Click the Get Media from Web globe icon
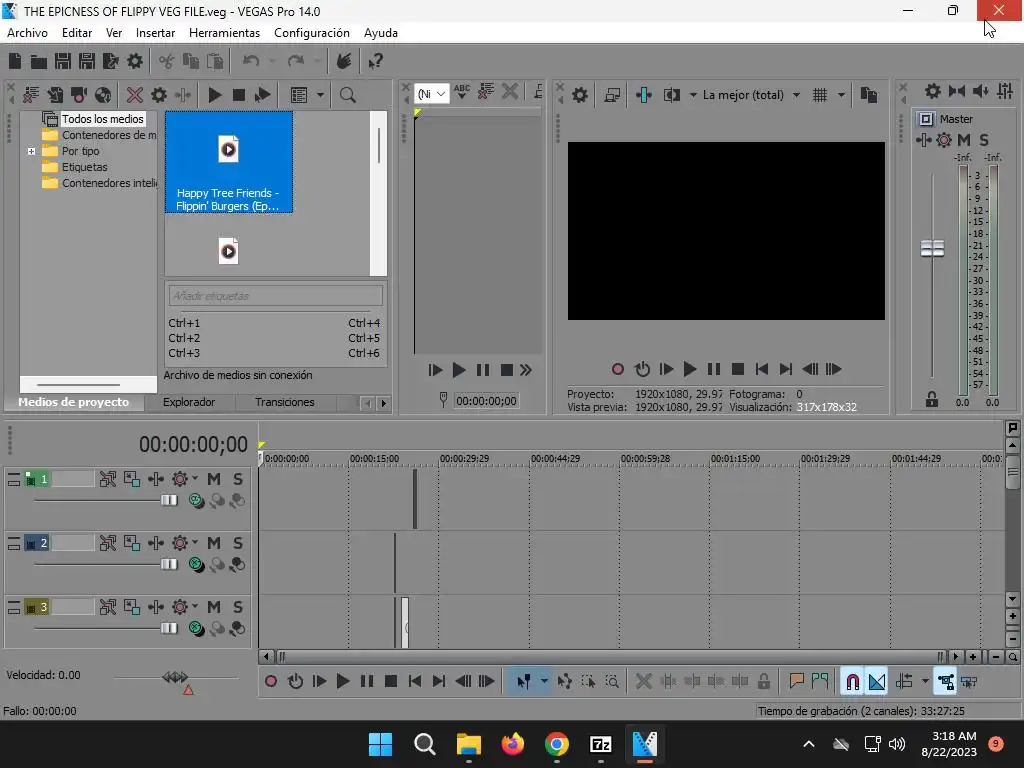Image resolution: width=1024 pixels, height=768 pixels. pyautogui.click(x=103, y=95)
